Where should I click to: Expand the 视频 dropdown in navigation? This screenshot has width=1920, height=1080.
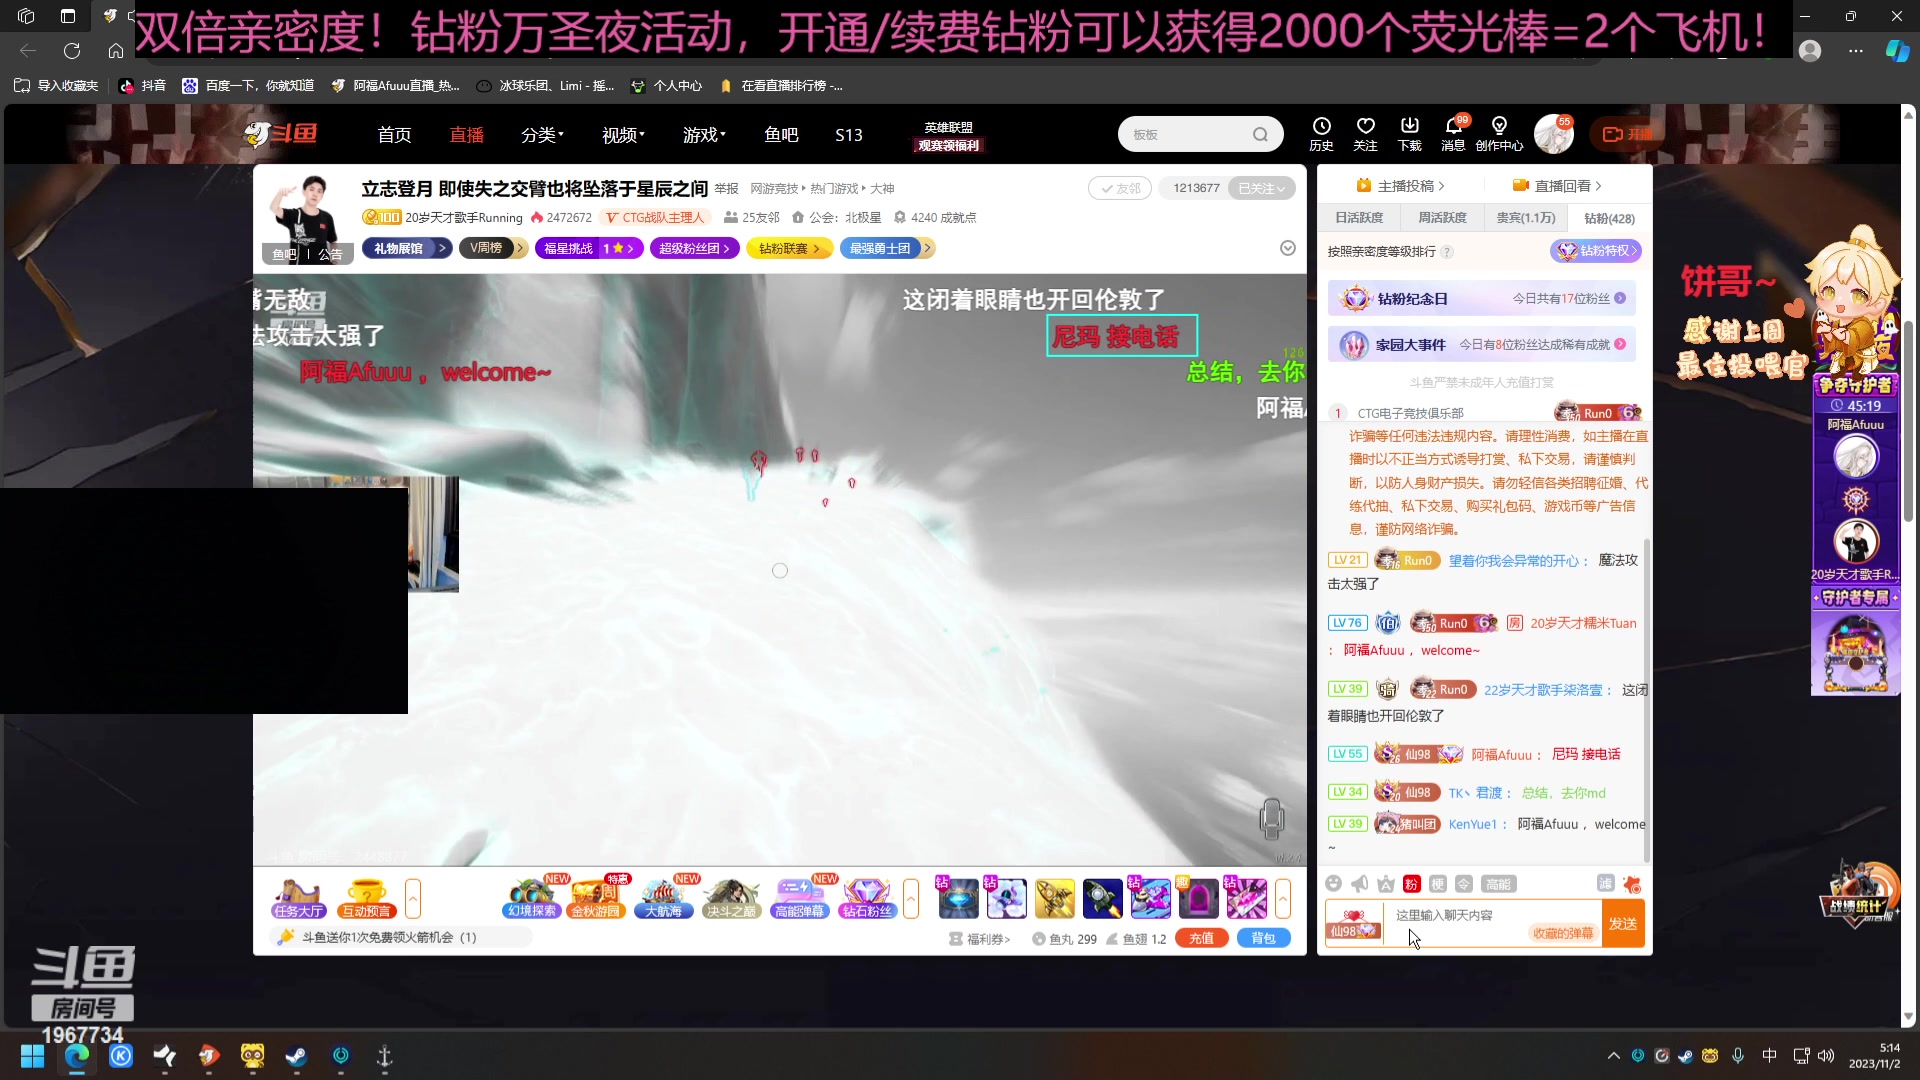[623, 135]
